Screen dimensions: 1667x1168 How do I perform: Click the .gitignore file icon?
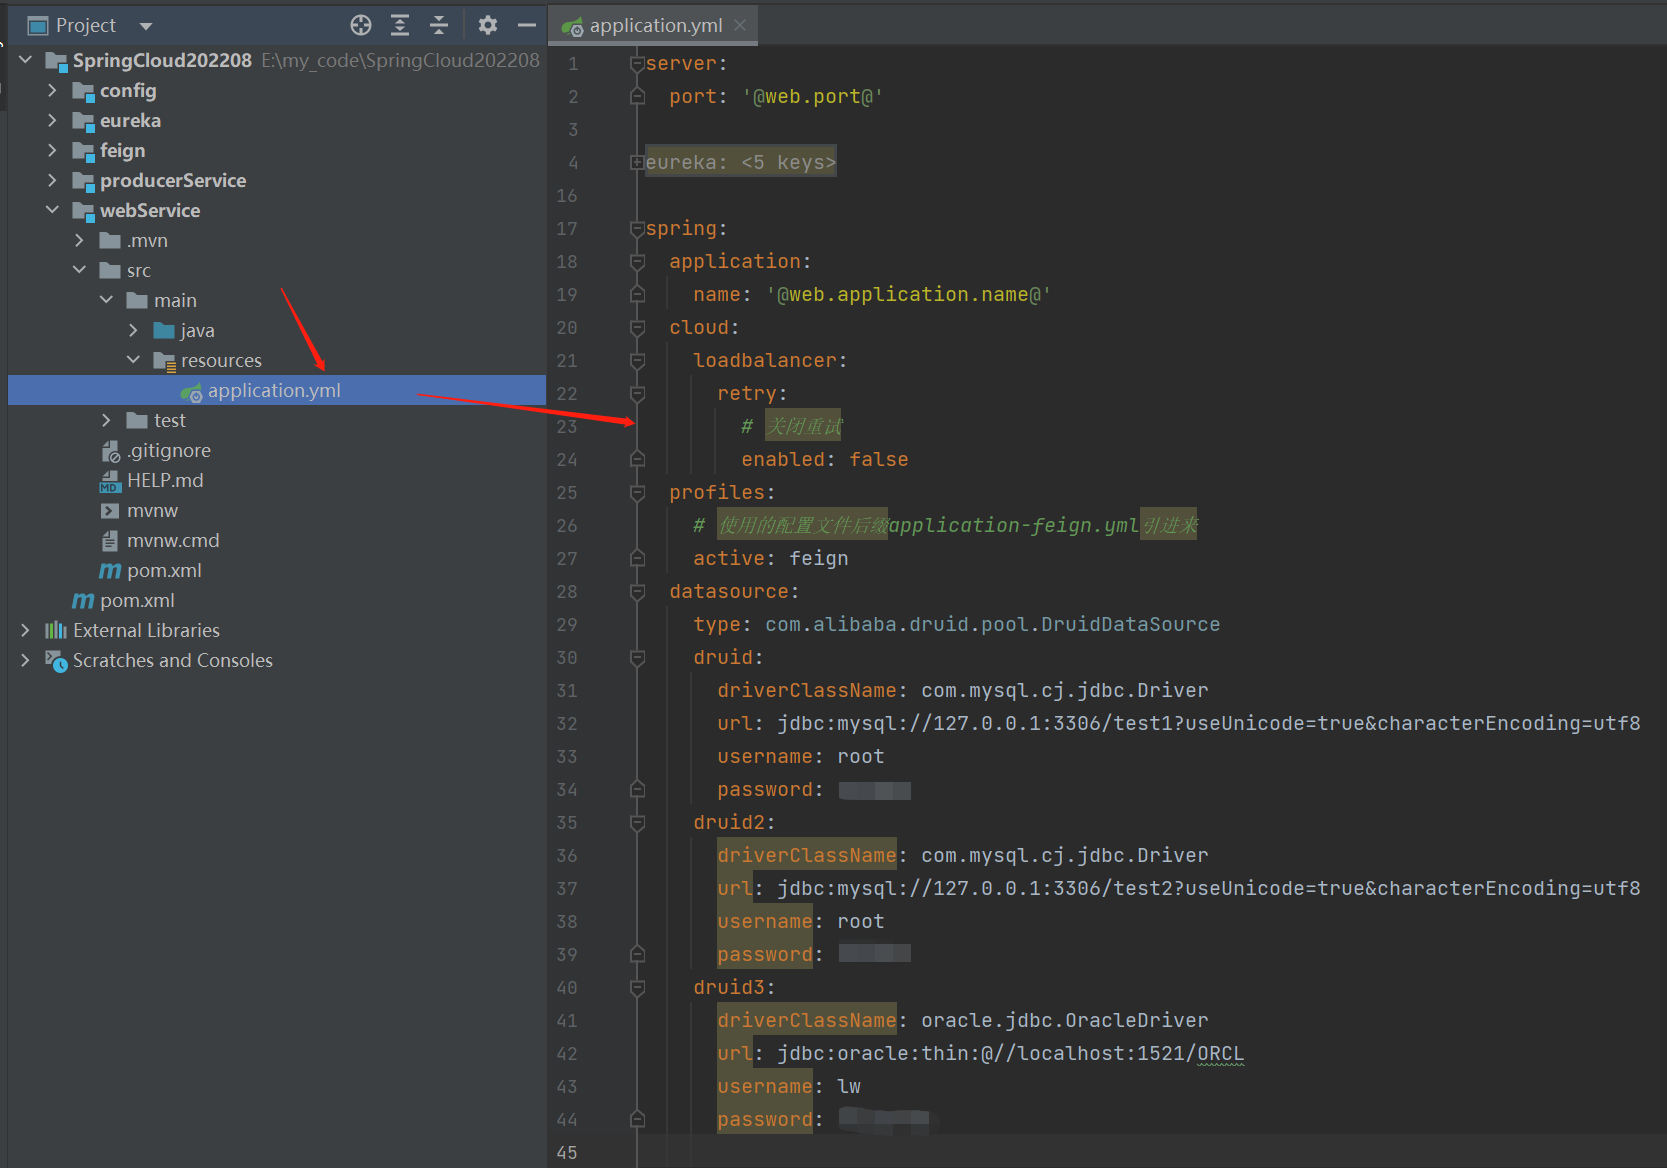pos(110,451)
